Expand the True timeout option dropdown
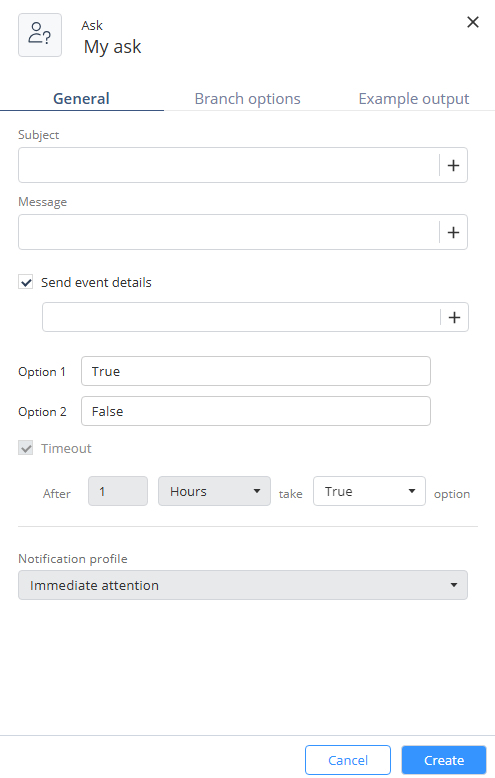The height and width of the screenshot is (778, 495). click(x=370, y=491)
